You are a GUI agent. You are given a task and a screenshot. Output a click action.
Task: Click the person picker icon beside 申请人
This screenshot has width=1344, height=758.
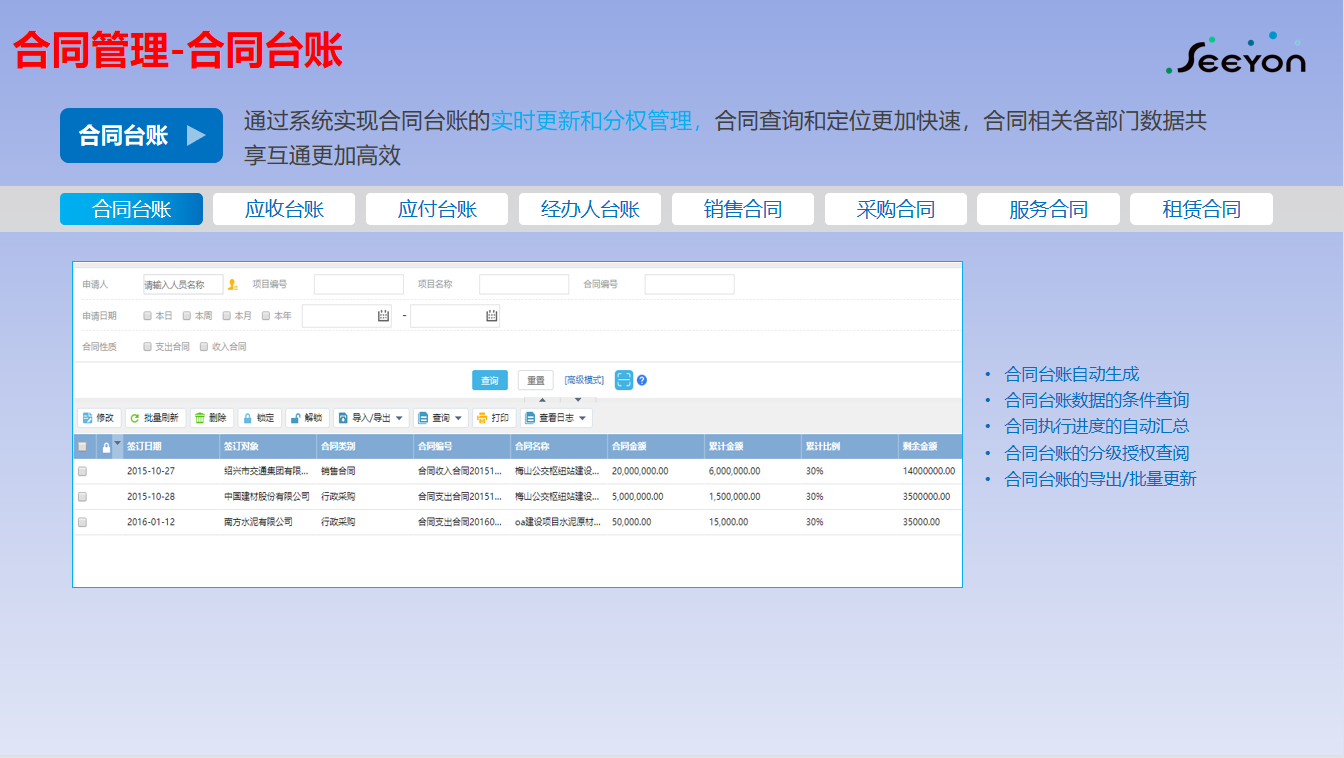(233, 285)
